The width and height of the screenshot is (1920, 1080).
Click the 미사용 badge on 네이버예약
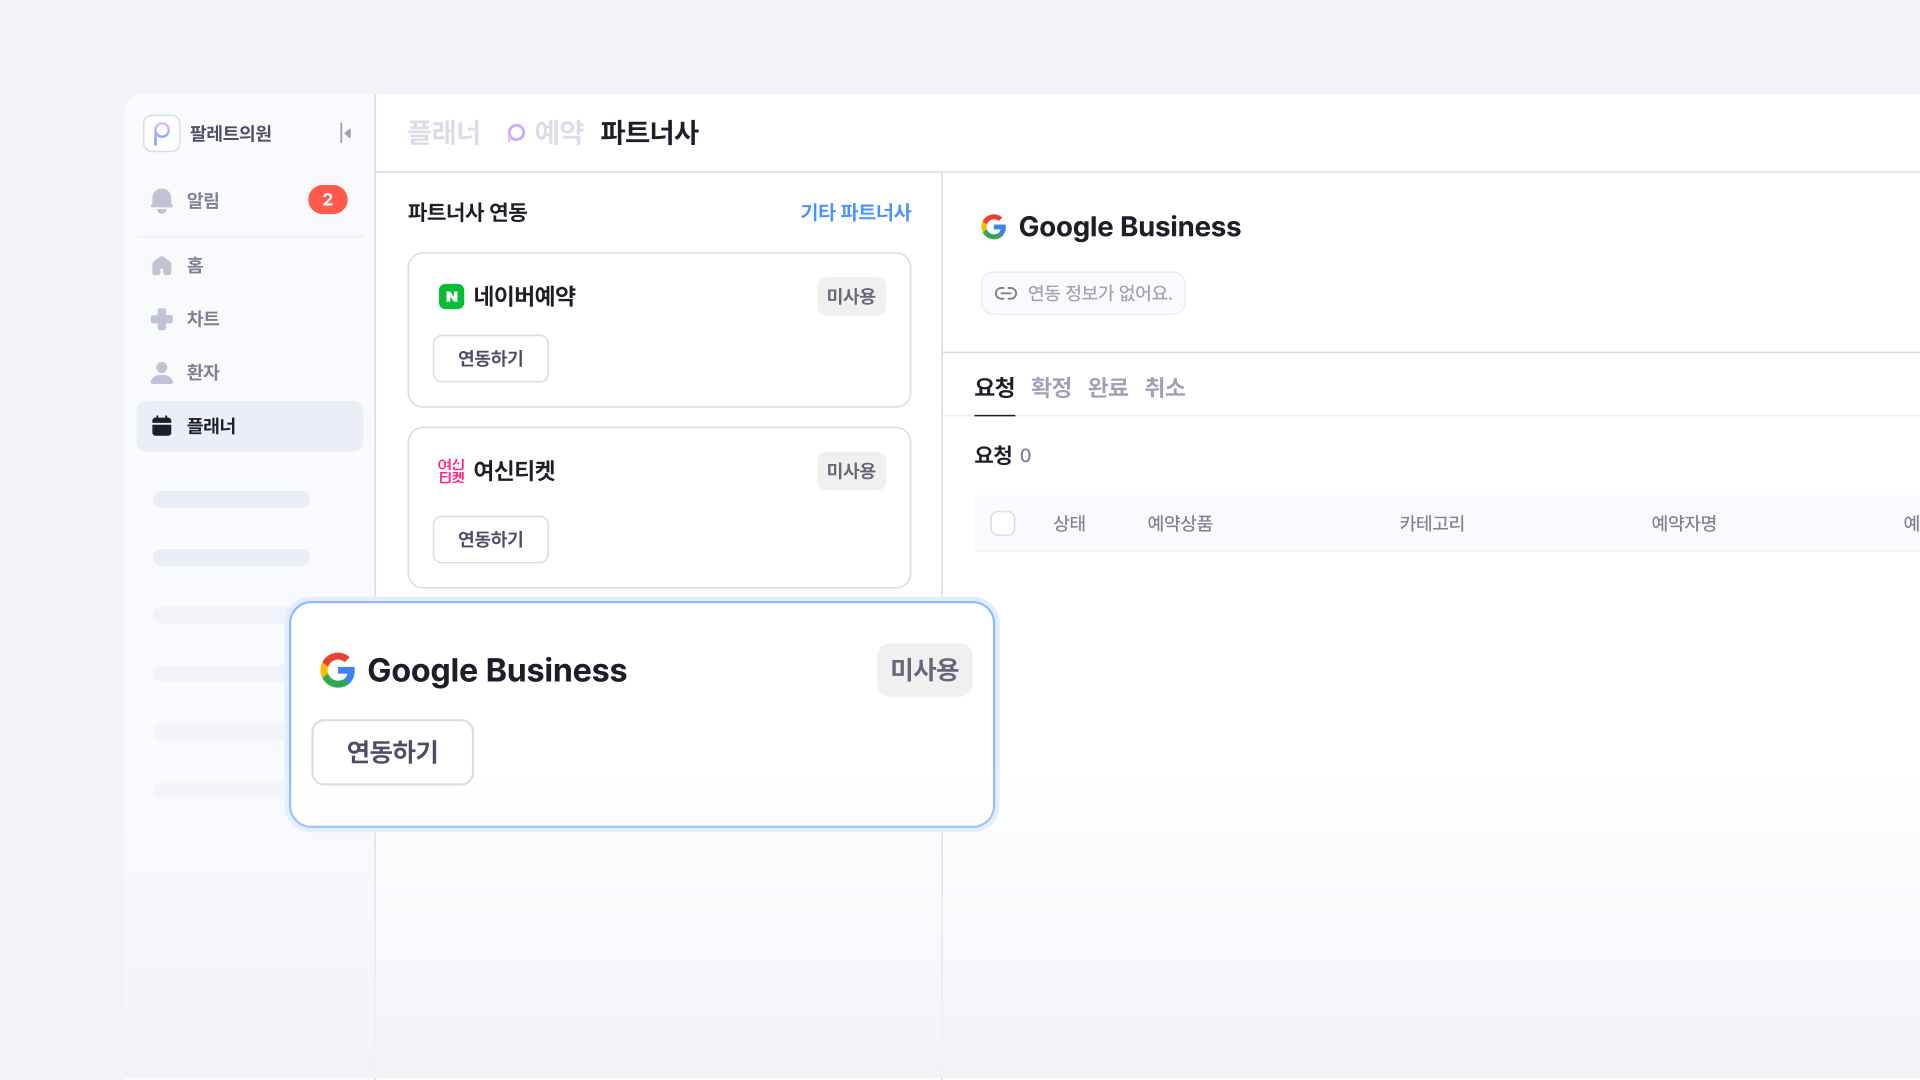[851, 297]
